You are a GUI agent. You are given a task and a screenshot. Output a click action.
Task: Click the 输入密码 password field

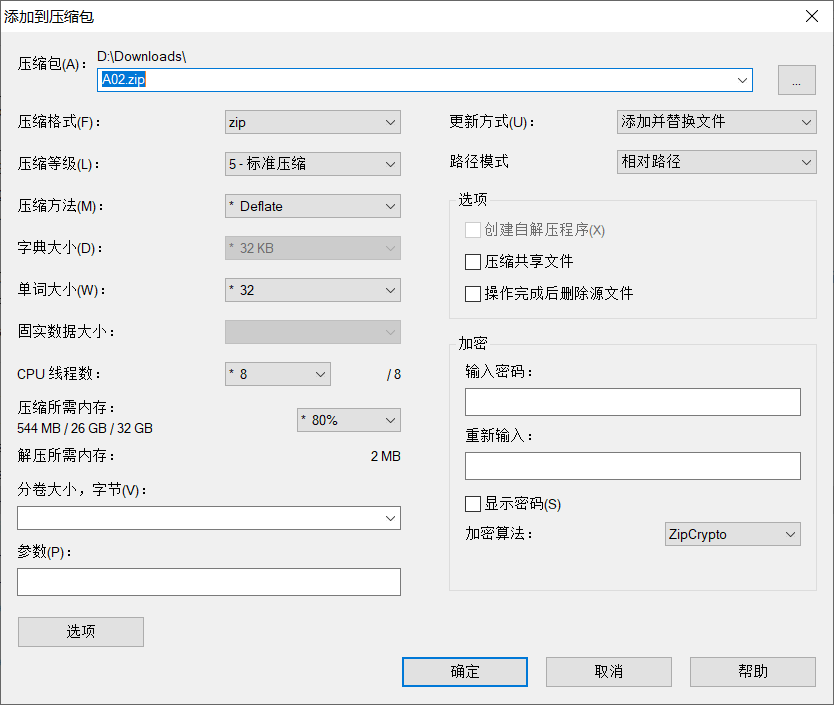[x=632, y=402]
